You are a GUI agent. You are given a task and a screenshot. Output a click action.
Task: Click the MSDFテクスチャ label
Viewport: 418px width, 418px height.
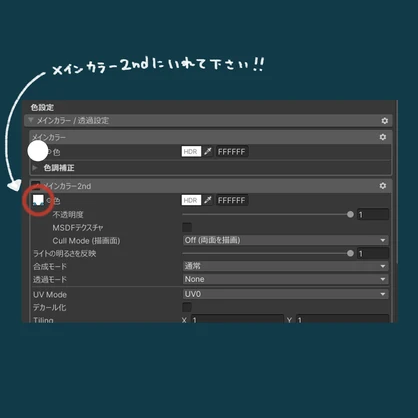pyautogui.click(x=78, y=228)
